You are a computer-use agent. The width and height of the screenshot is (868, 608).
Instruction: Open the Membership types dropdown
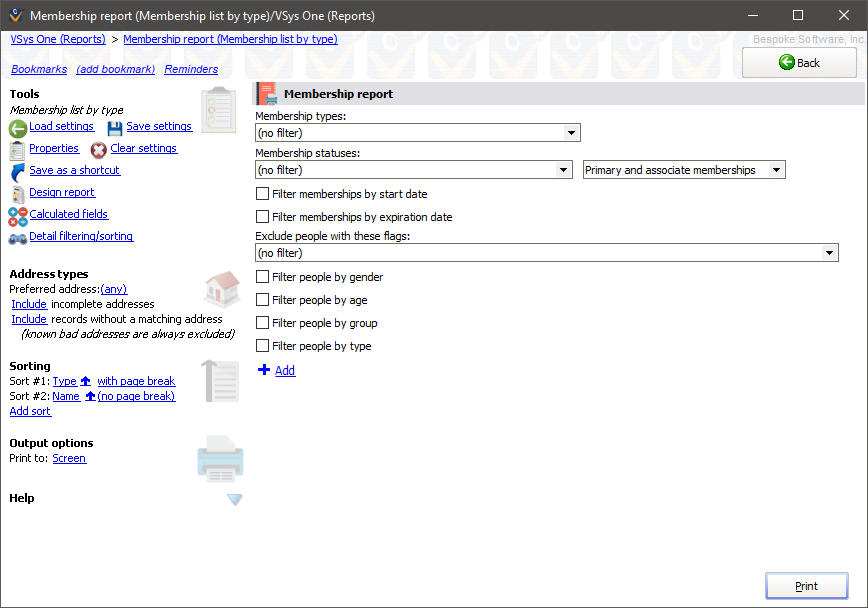[571, 132]
